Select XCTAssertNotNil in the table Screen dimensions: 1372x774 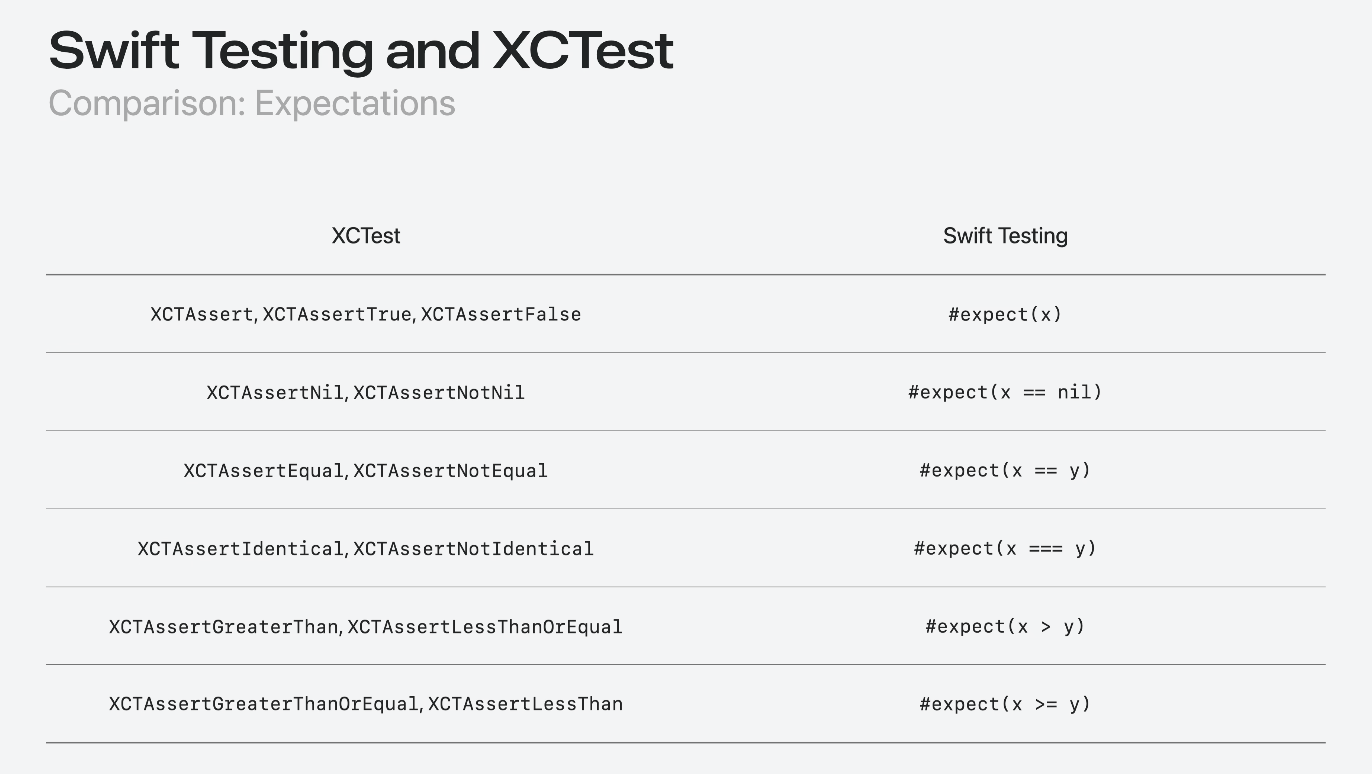[x=439, y=392]
